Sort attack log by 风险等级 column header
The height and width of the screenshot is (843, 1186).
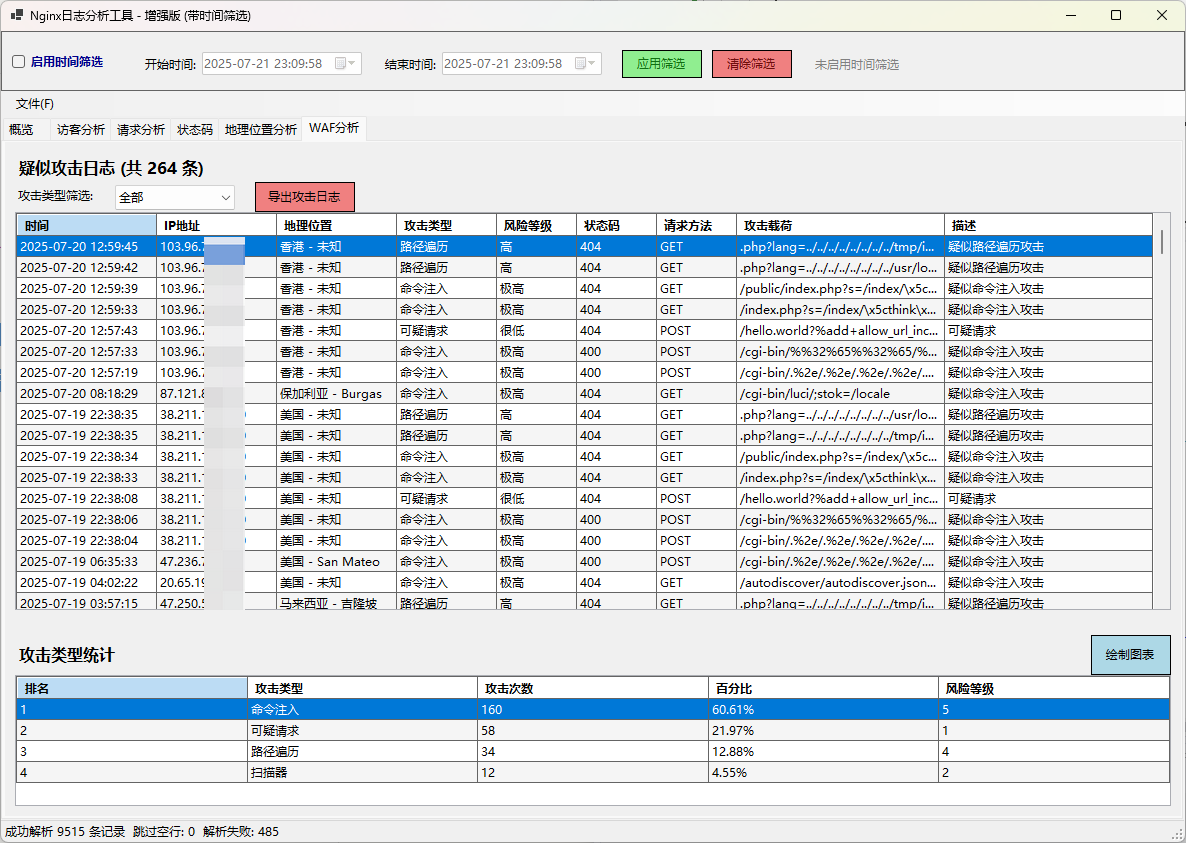pyautogui.click(x=535, y=226)
